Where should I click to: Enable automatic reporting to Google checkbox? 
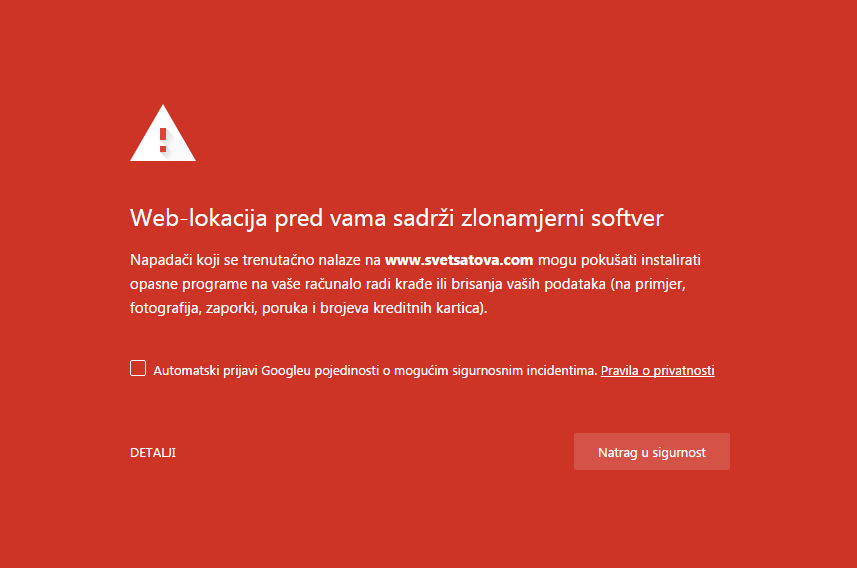138,368
